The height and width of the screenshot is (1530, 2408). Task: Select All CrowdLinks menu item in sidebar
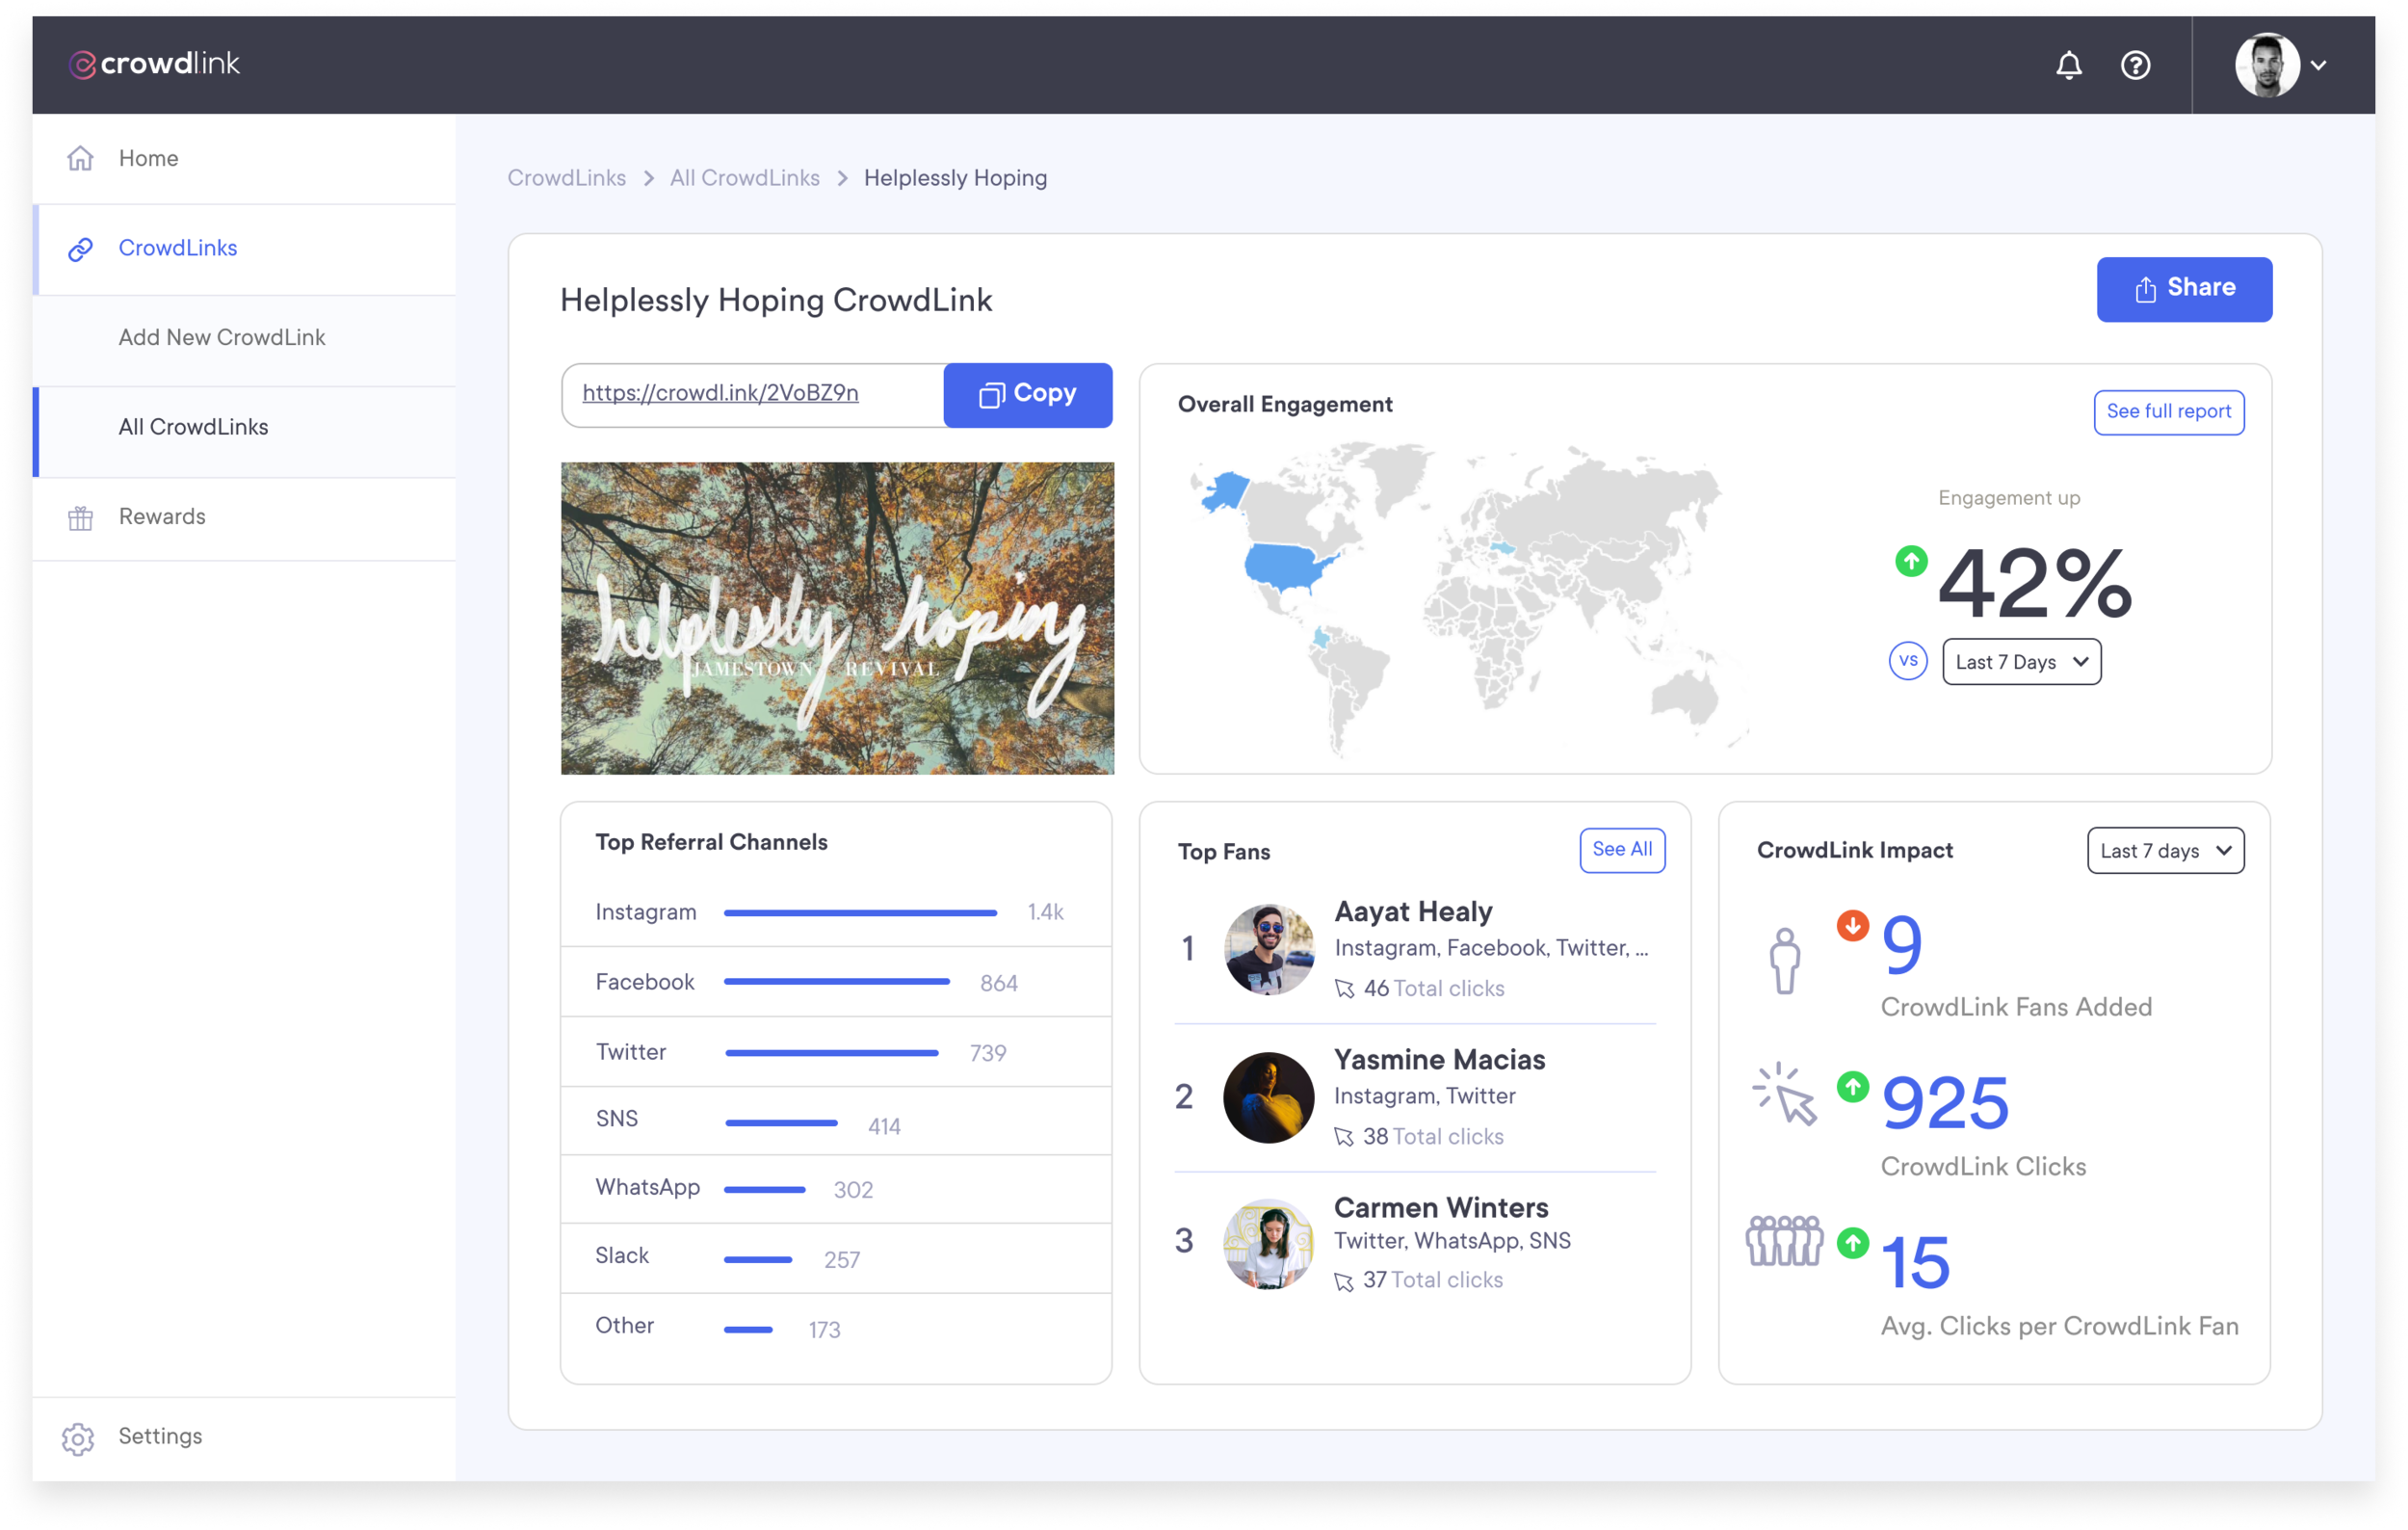193,427
